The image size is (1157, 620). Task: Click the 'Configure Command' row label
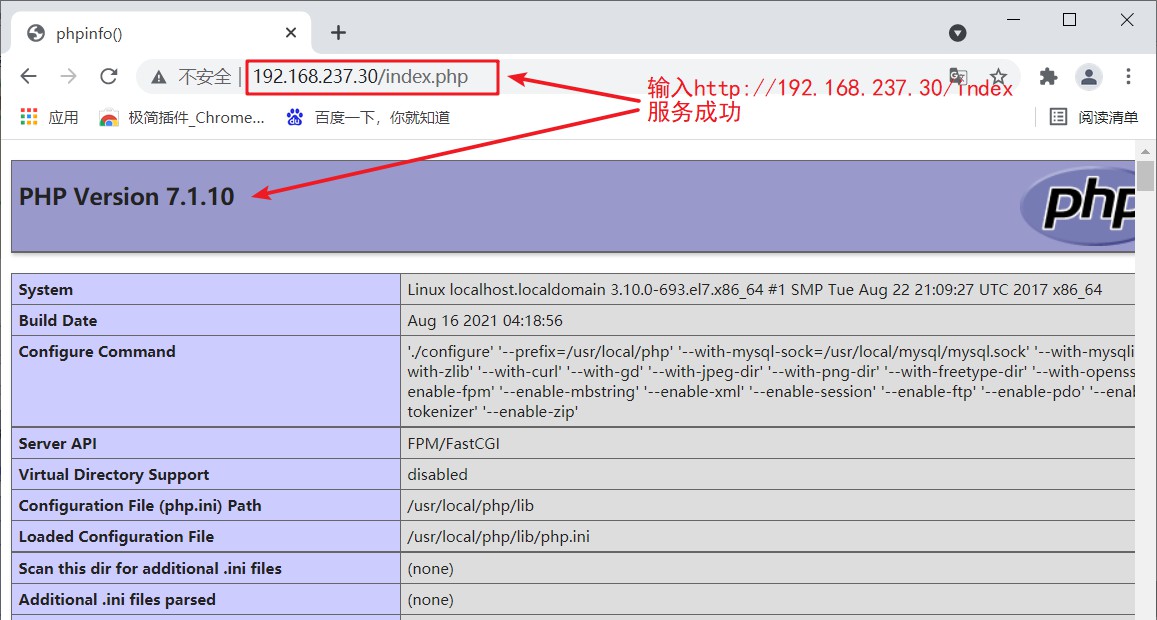pyautogui.click(x=97, y=351)
